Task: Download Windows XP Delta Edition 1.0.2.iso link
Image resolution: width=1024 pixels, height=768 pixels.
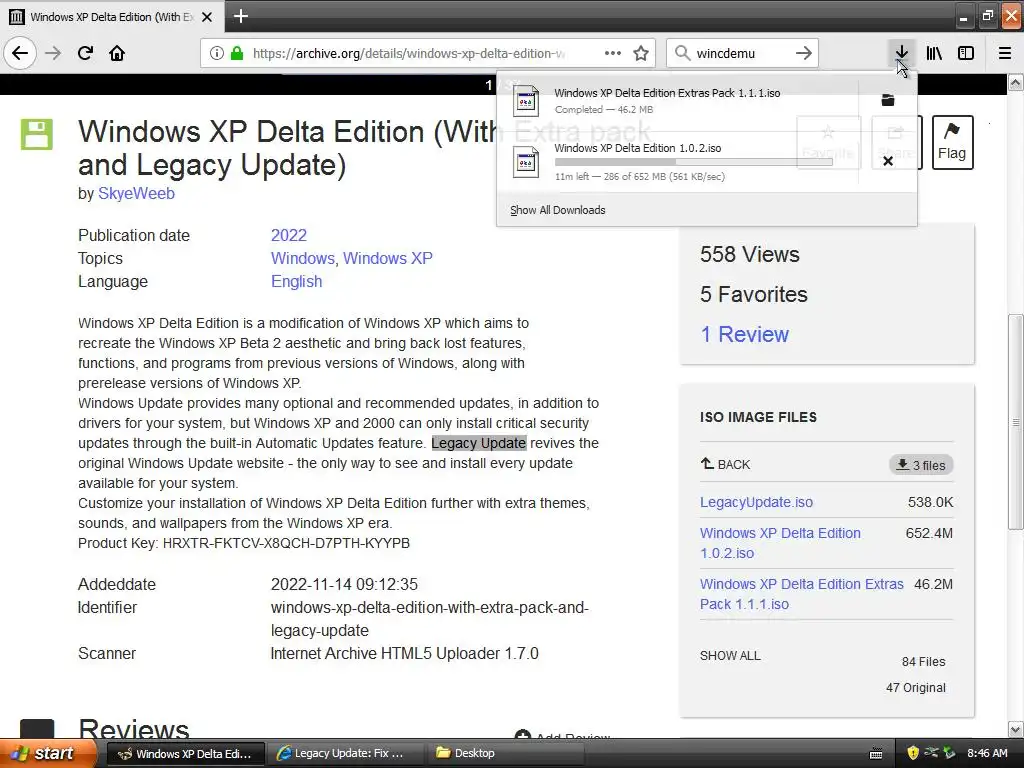Action: [780, 543]
